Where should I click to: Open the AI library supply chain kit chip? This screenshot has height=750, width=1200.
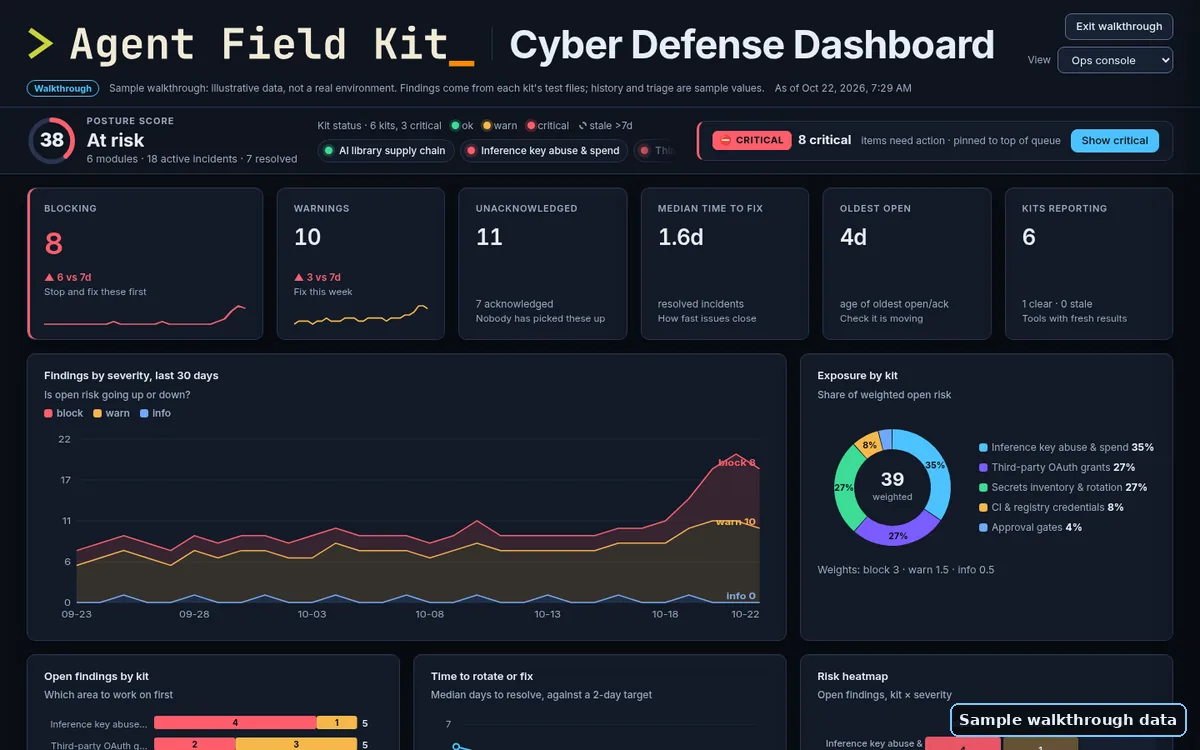(386, 151)
